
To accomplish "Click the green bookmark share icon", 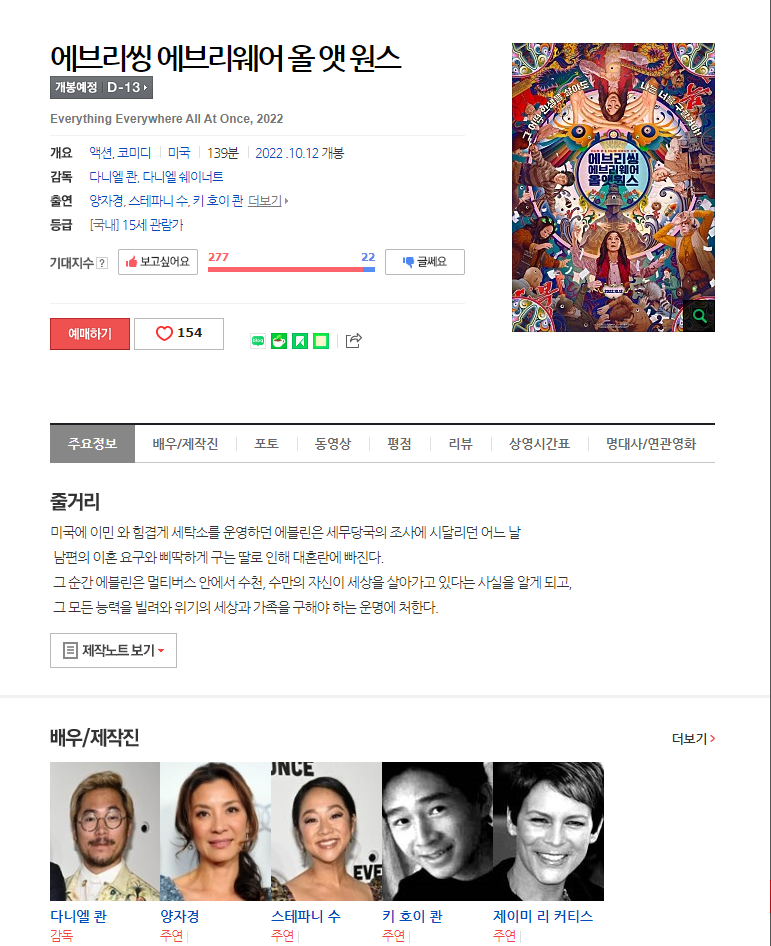I will click(x=300, y=341).
